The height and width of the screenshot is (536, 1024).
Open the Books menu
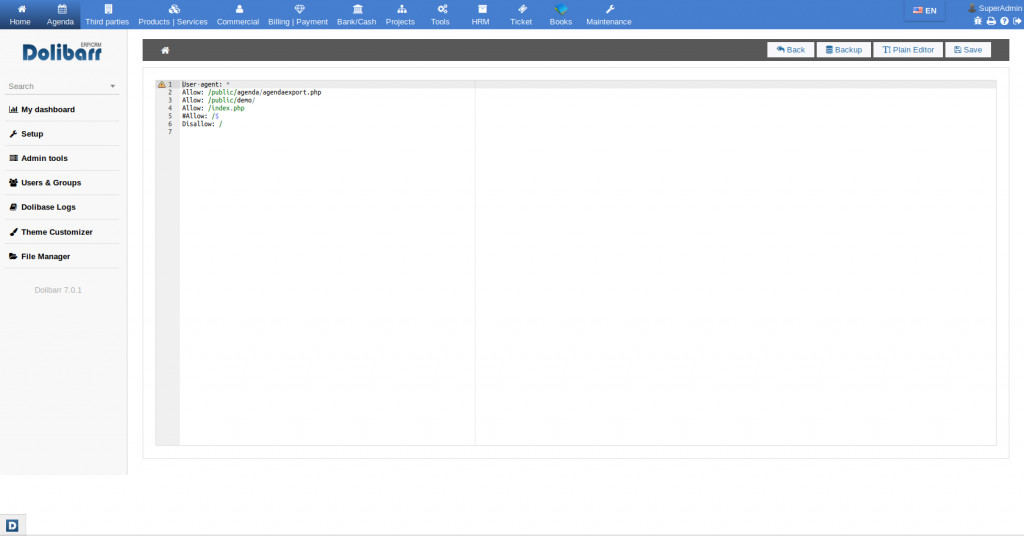[561, 14]
